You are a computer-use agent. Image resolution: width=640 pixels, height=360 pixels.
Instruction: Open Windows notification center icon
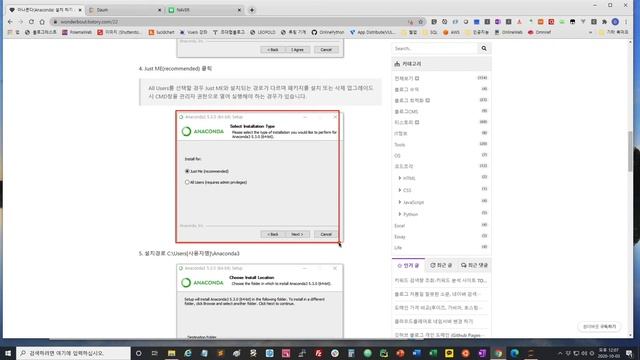point(629,353)
